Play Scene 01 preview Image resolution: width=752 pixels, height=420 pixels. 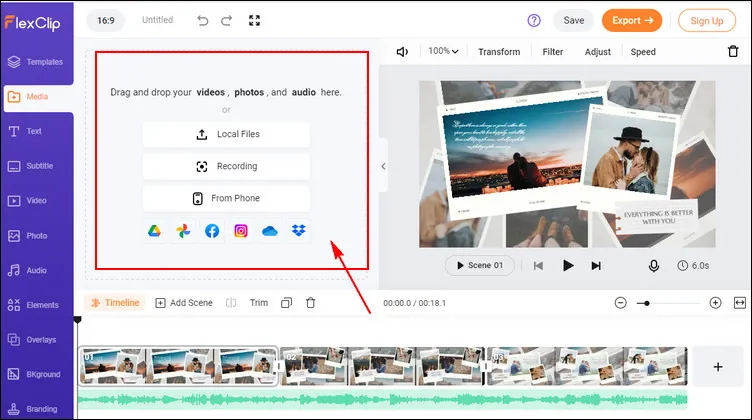pos(480,265)
